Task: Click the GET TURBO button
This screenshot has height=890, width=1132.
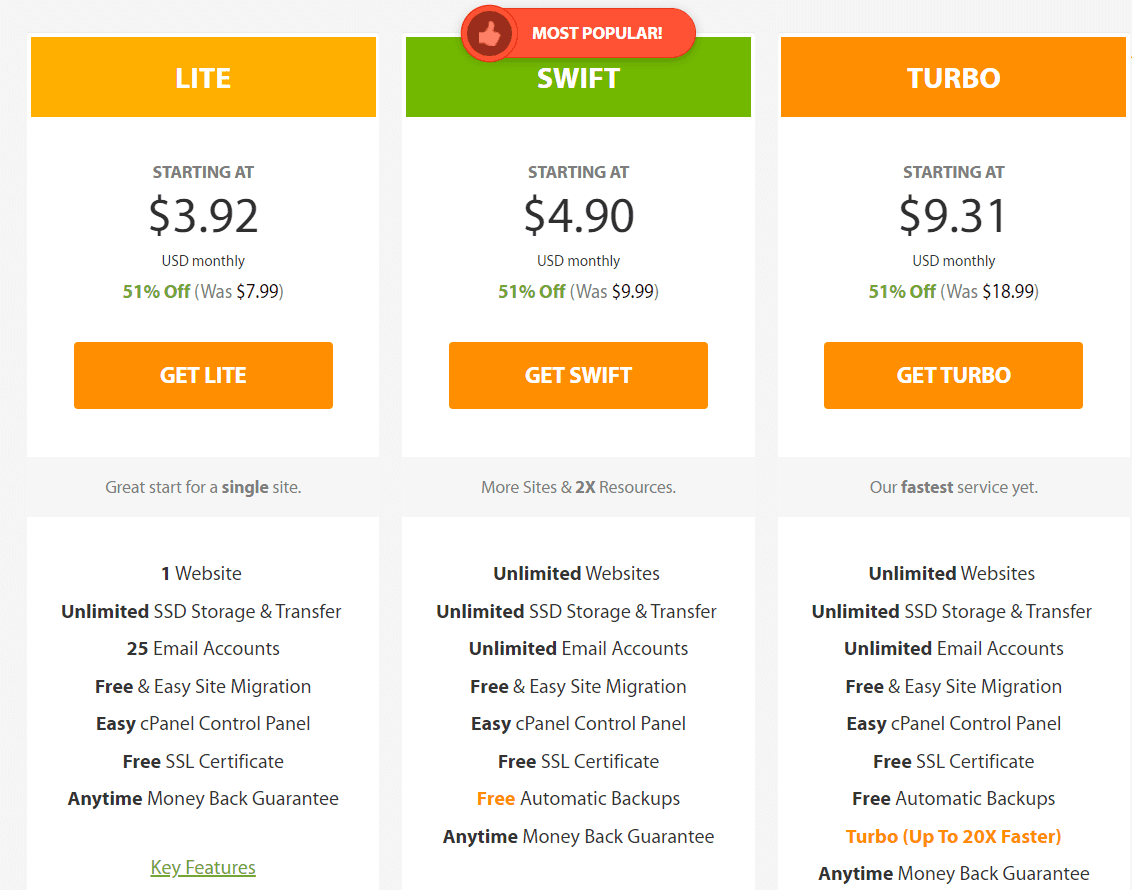Action: [953, 375]
